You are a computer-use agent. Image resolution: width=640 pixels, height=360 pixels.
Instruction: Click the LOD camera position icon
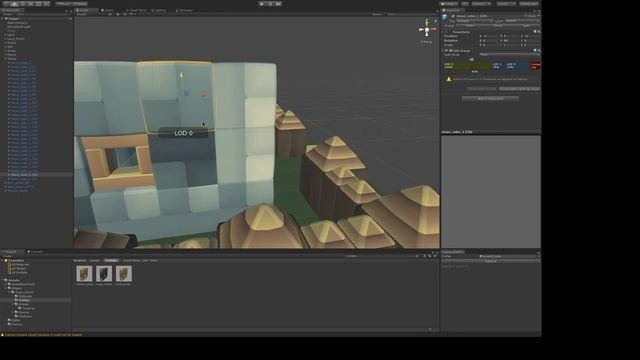(x=472, y=59)
